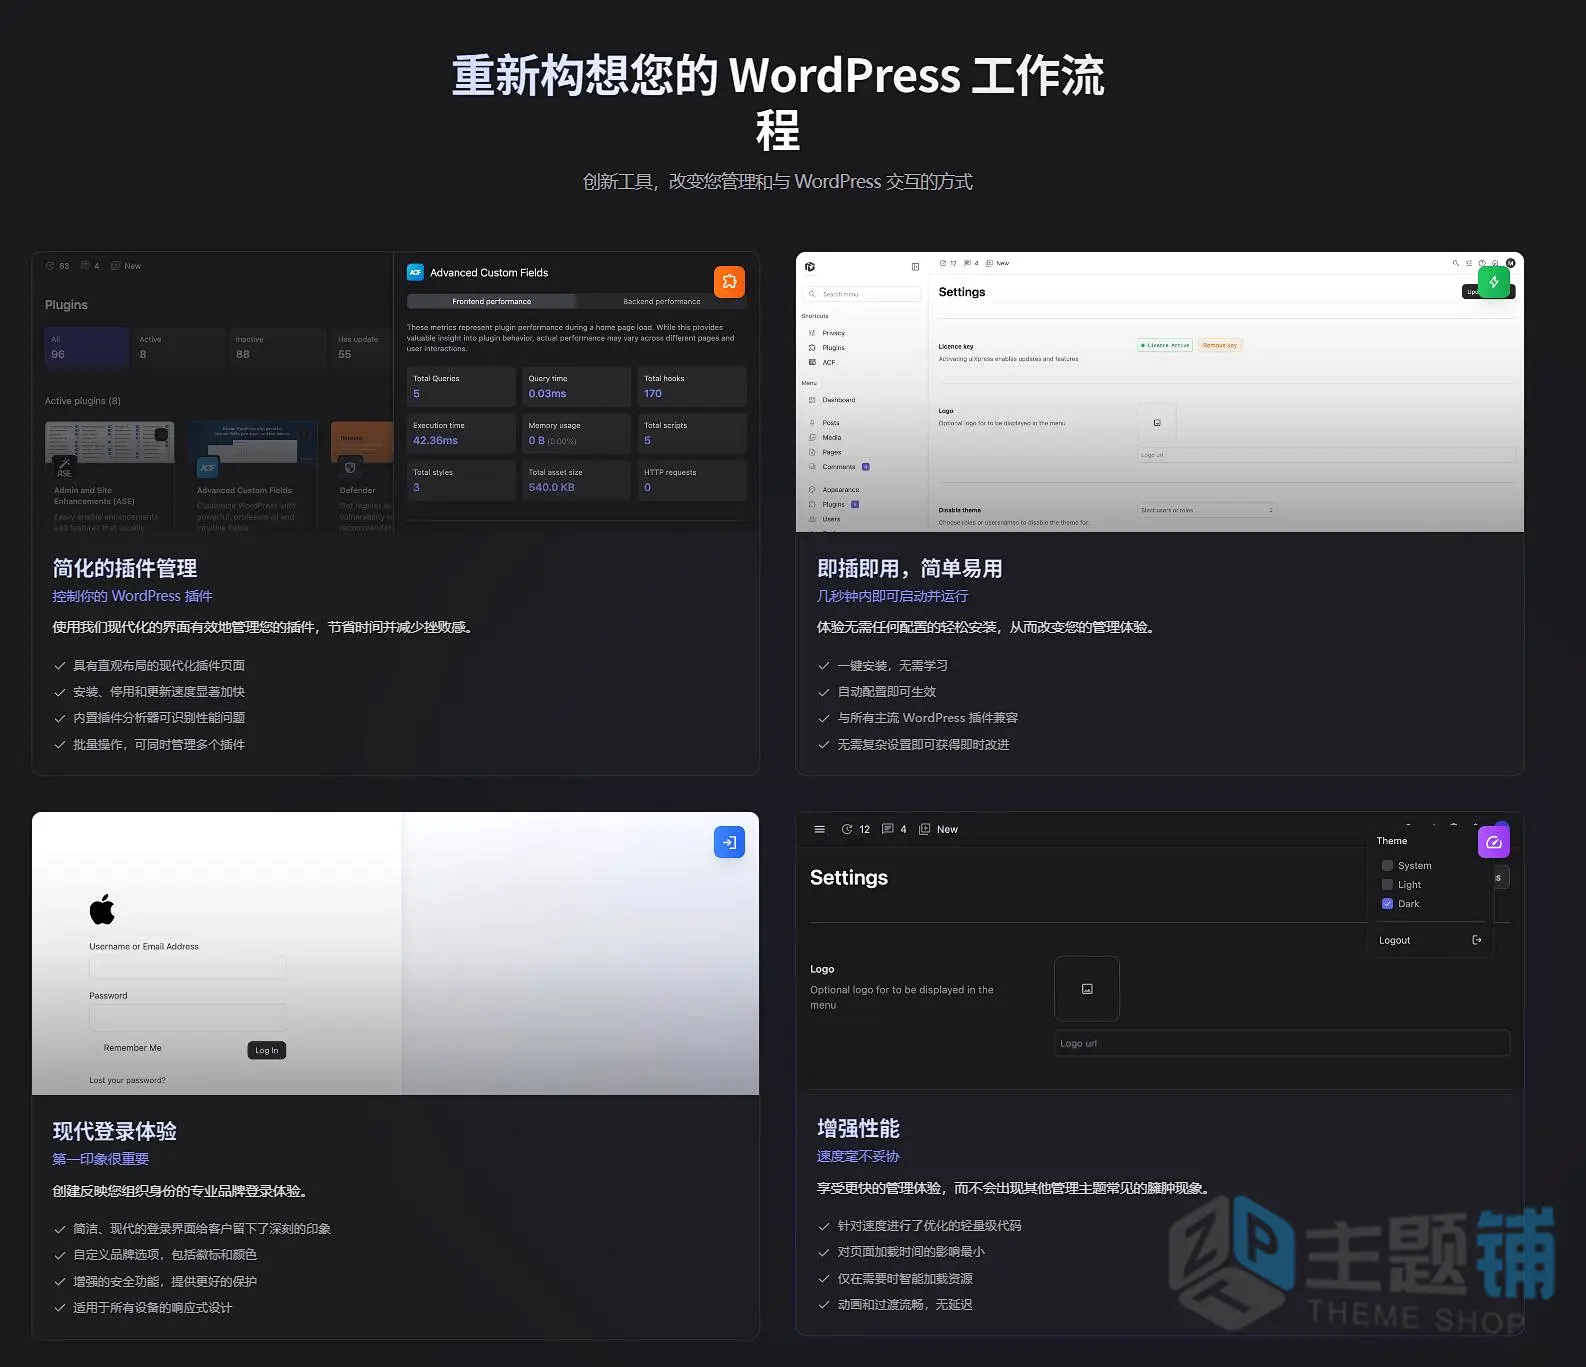Screen dimensions: 1586x1367
Task: Select the Has update 55 filter
Action: 360,347
